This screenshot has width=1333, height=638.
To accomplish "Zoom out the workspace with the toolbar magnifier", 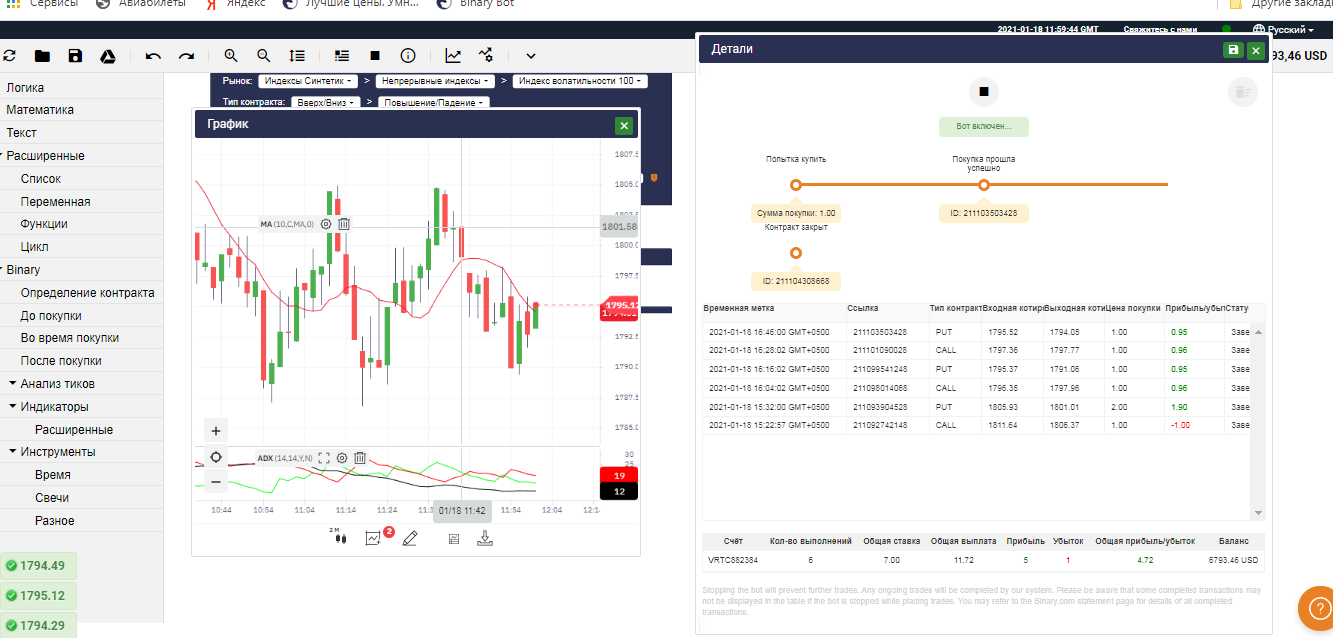I will 264,56.
